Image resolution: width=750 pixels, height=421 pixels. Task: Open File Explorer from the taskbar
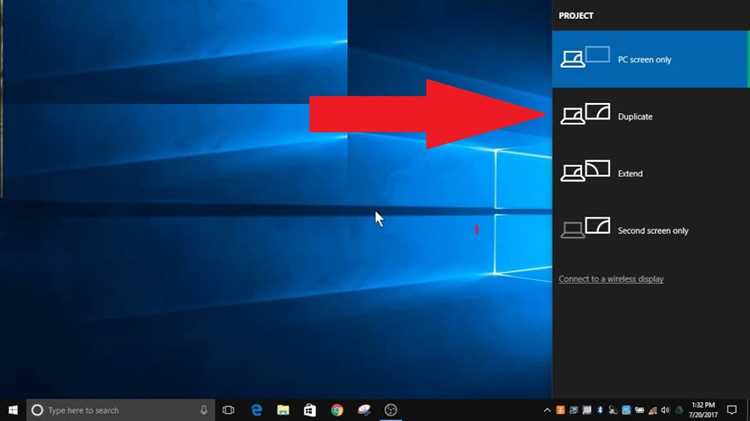[283, 410]
